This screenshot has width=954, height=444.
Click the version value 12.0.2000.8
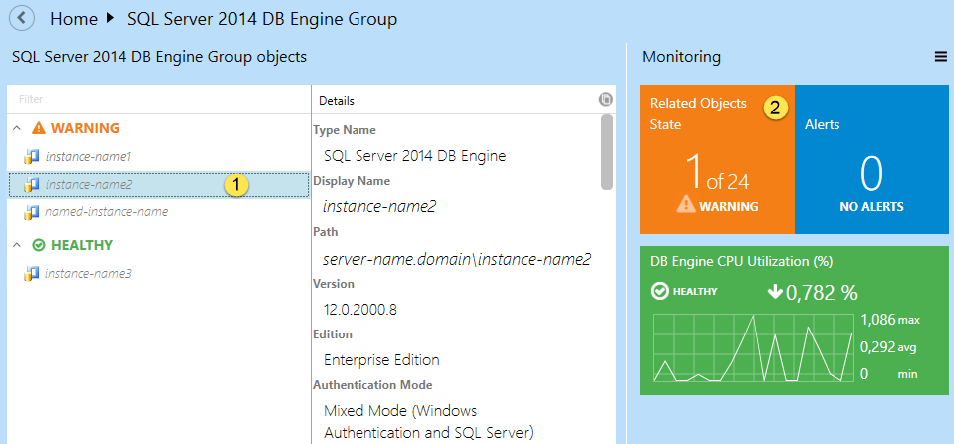click(x=361, y=310)
